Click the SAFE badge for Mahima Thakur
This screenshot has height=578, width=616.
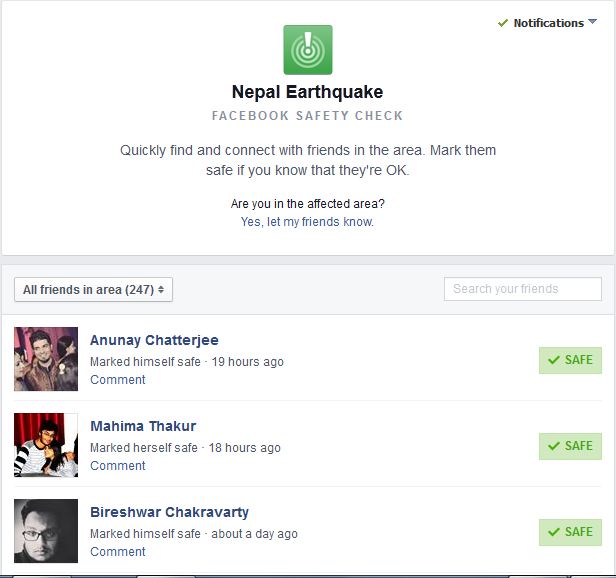click(570, 446)
